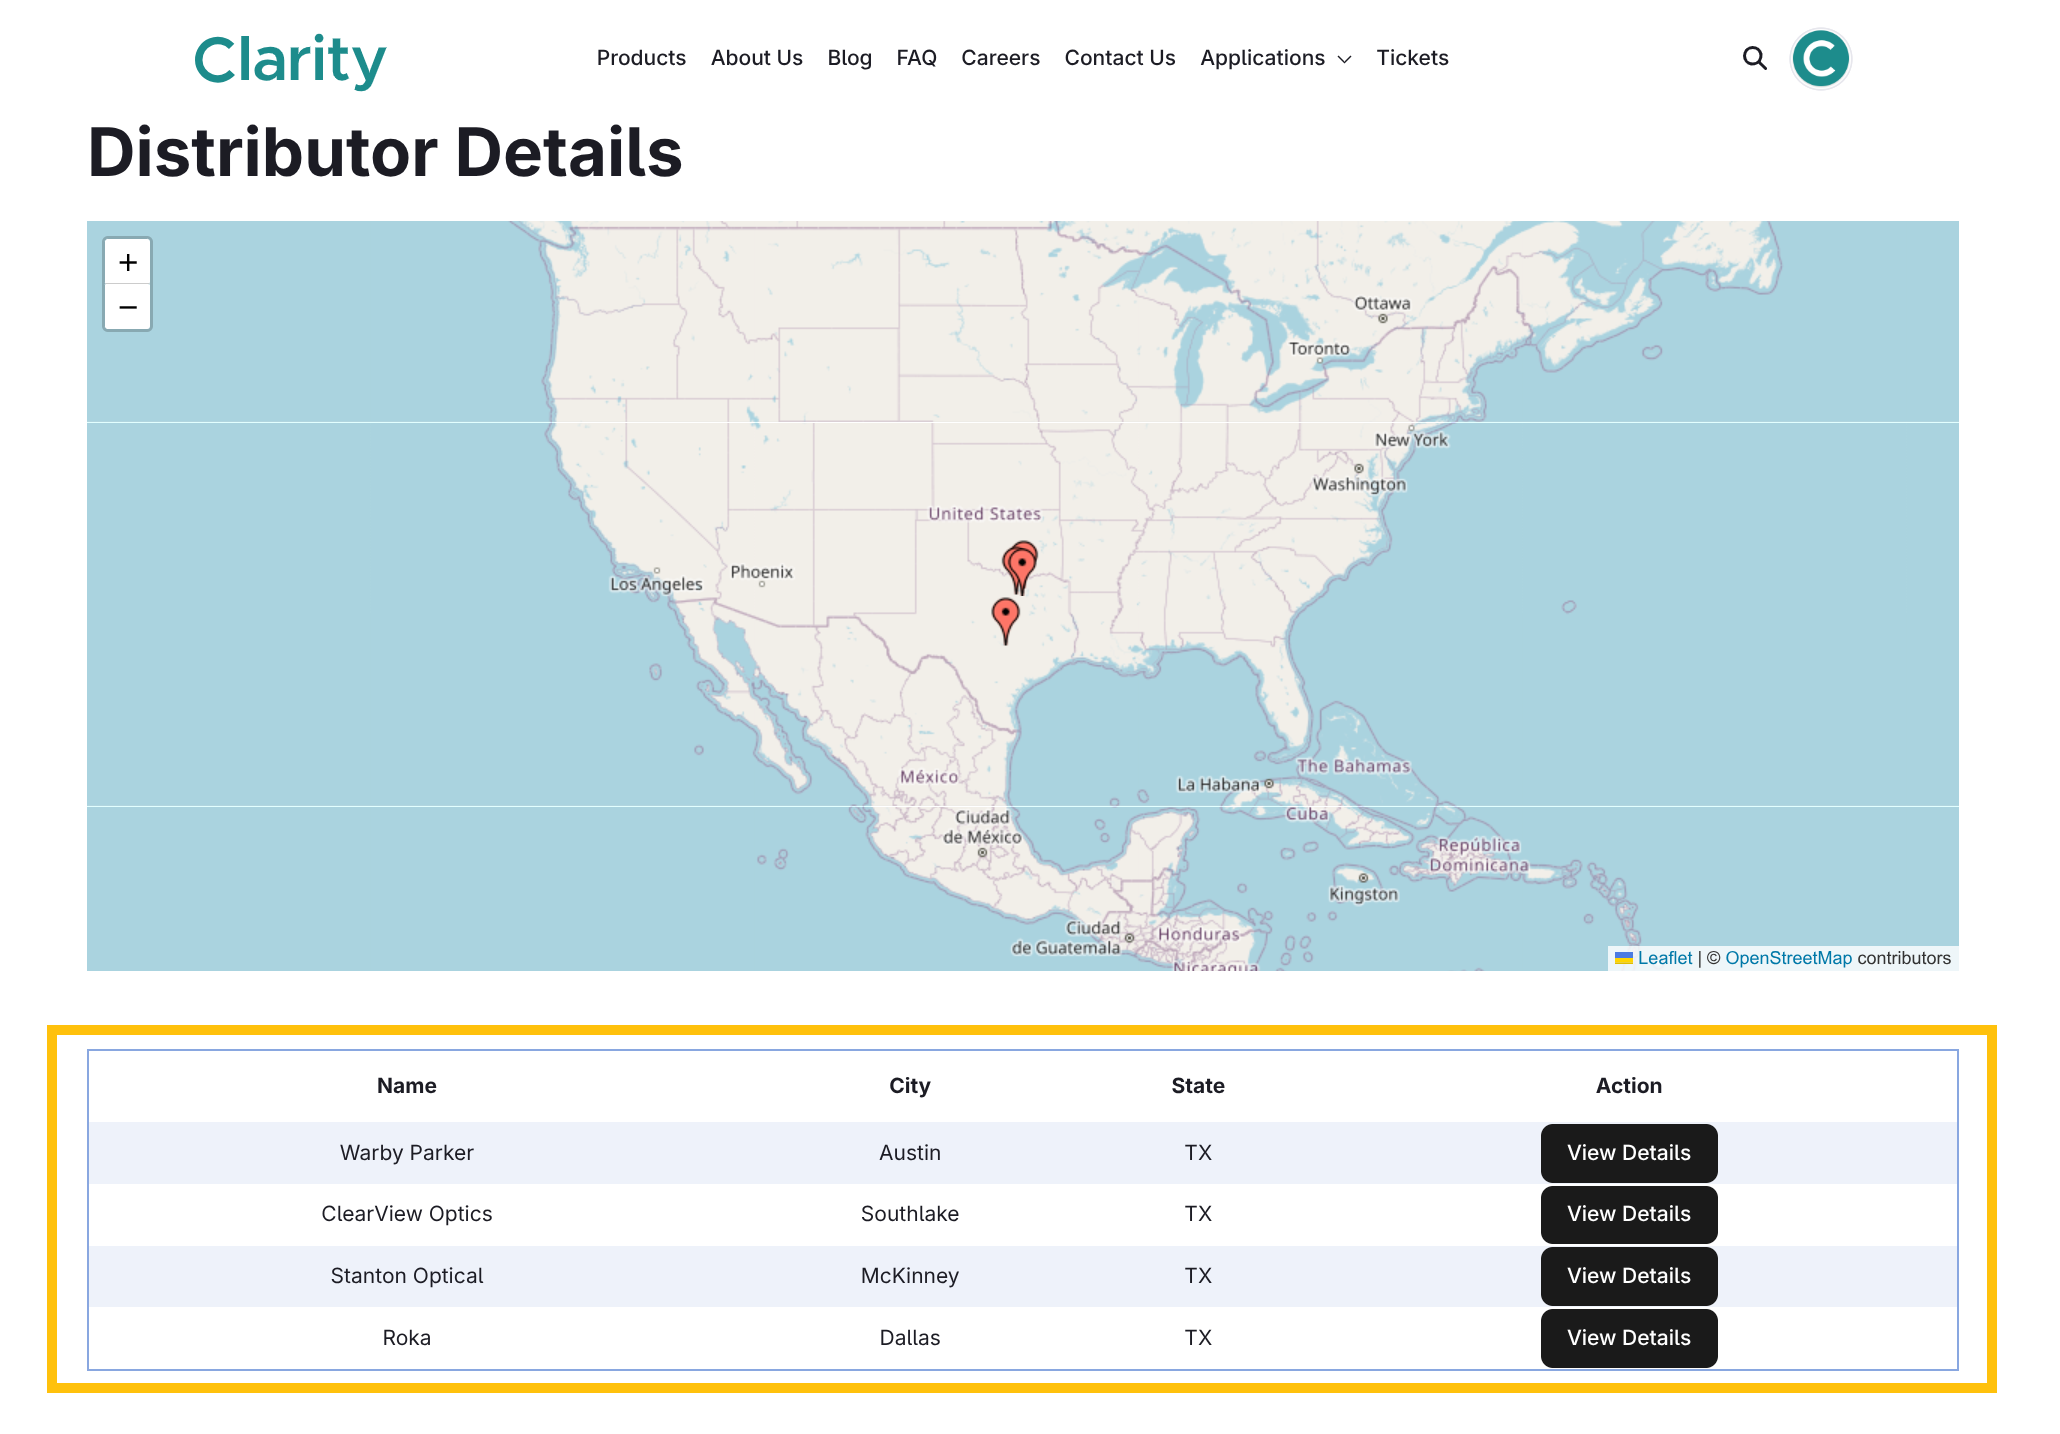
Task: Click the United States label on the map
Action: click(984, 514)
